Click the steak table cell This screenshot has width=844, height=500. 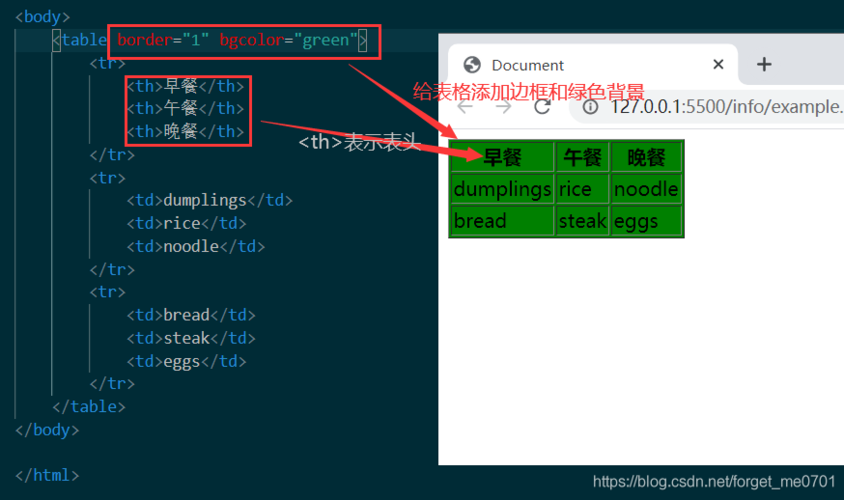coord(582,221)
